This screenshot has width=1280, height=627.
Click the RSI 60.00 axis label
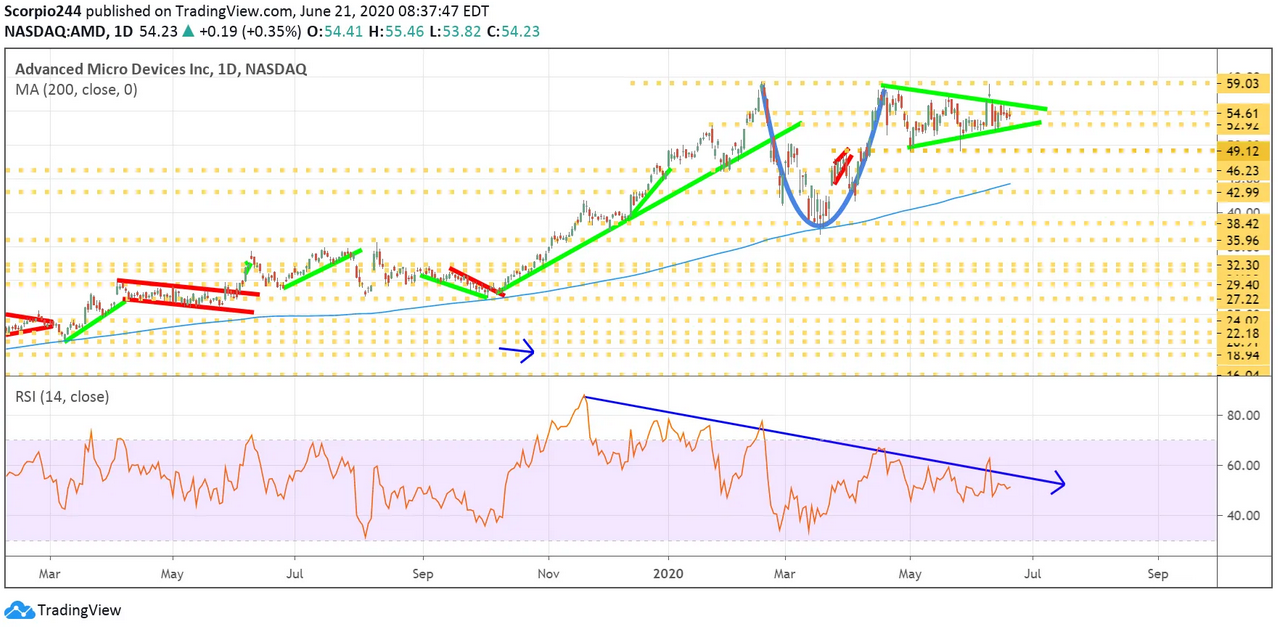1245,466
